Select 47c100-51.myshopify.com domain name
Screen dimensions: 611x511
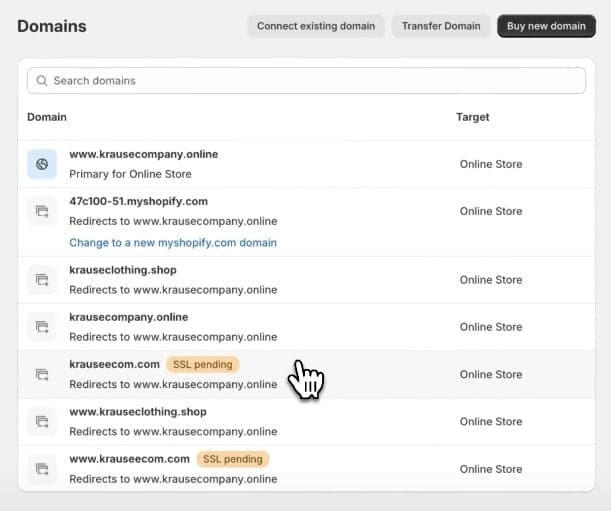[x=138, y=202]
